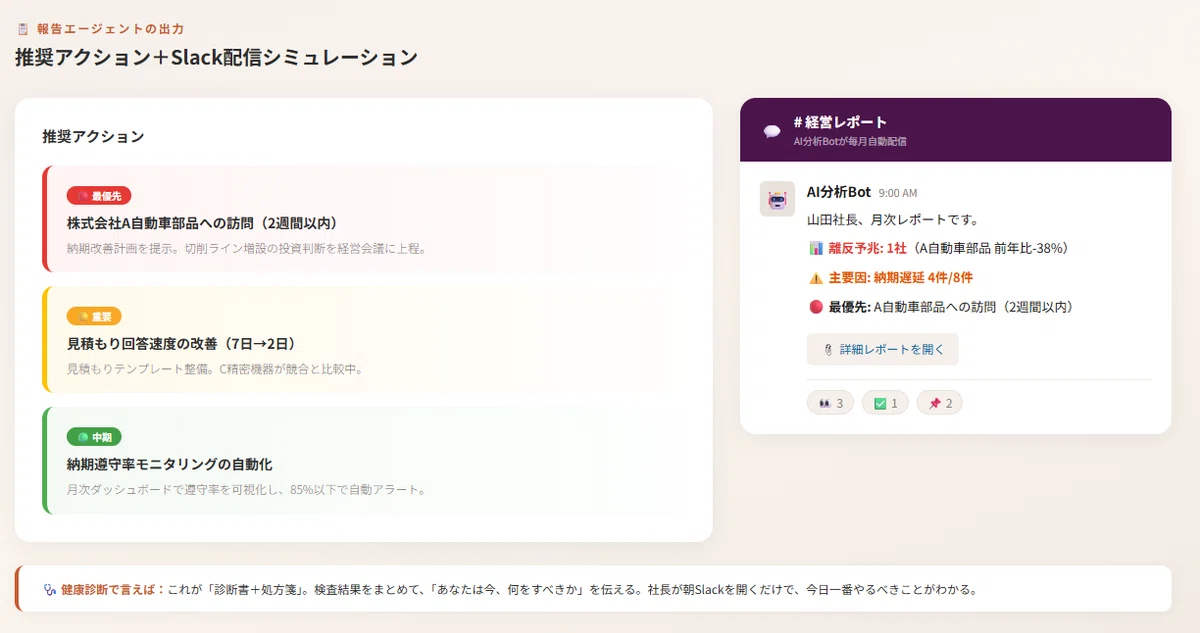Click the yellow 重要 priority badge

coord(94,316)
